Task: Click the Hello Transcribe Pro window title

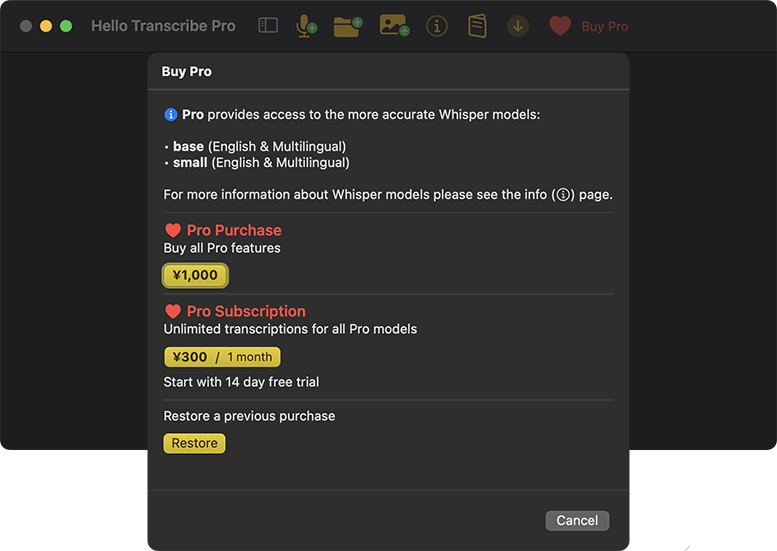Action: 163,26
